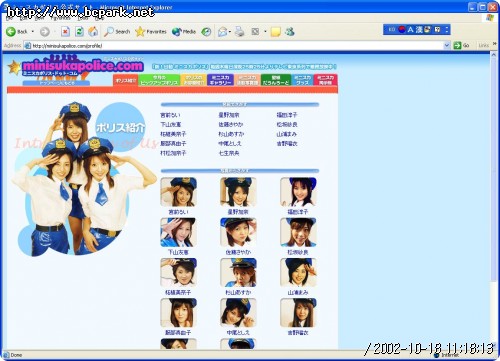Open the 山浦まみ profile photo thumbnail
This screenshot has width=500, height=361.
pyautogui.click(x=298, y=273)
